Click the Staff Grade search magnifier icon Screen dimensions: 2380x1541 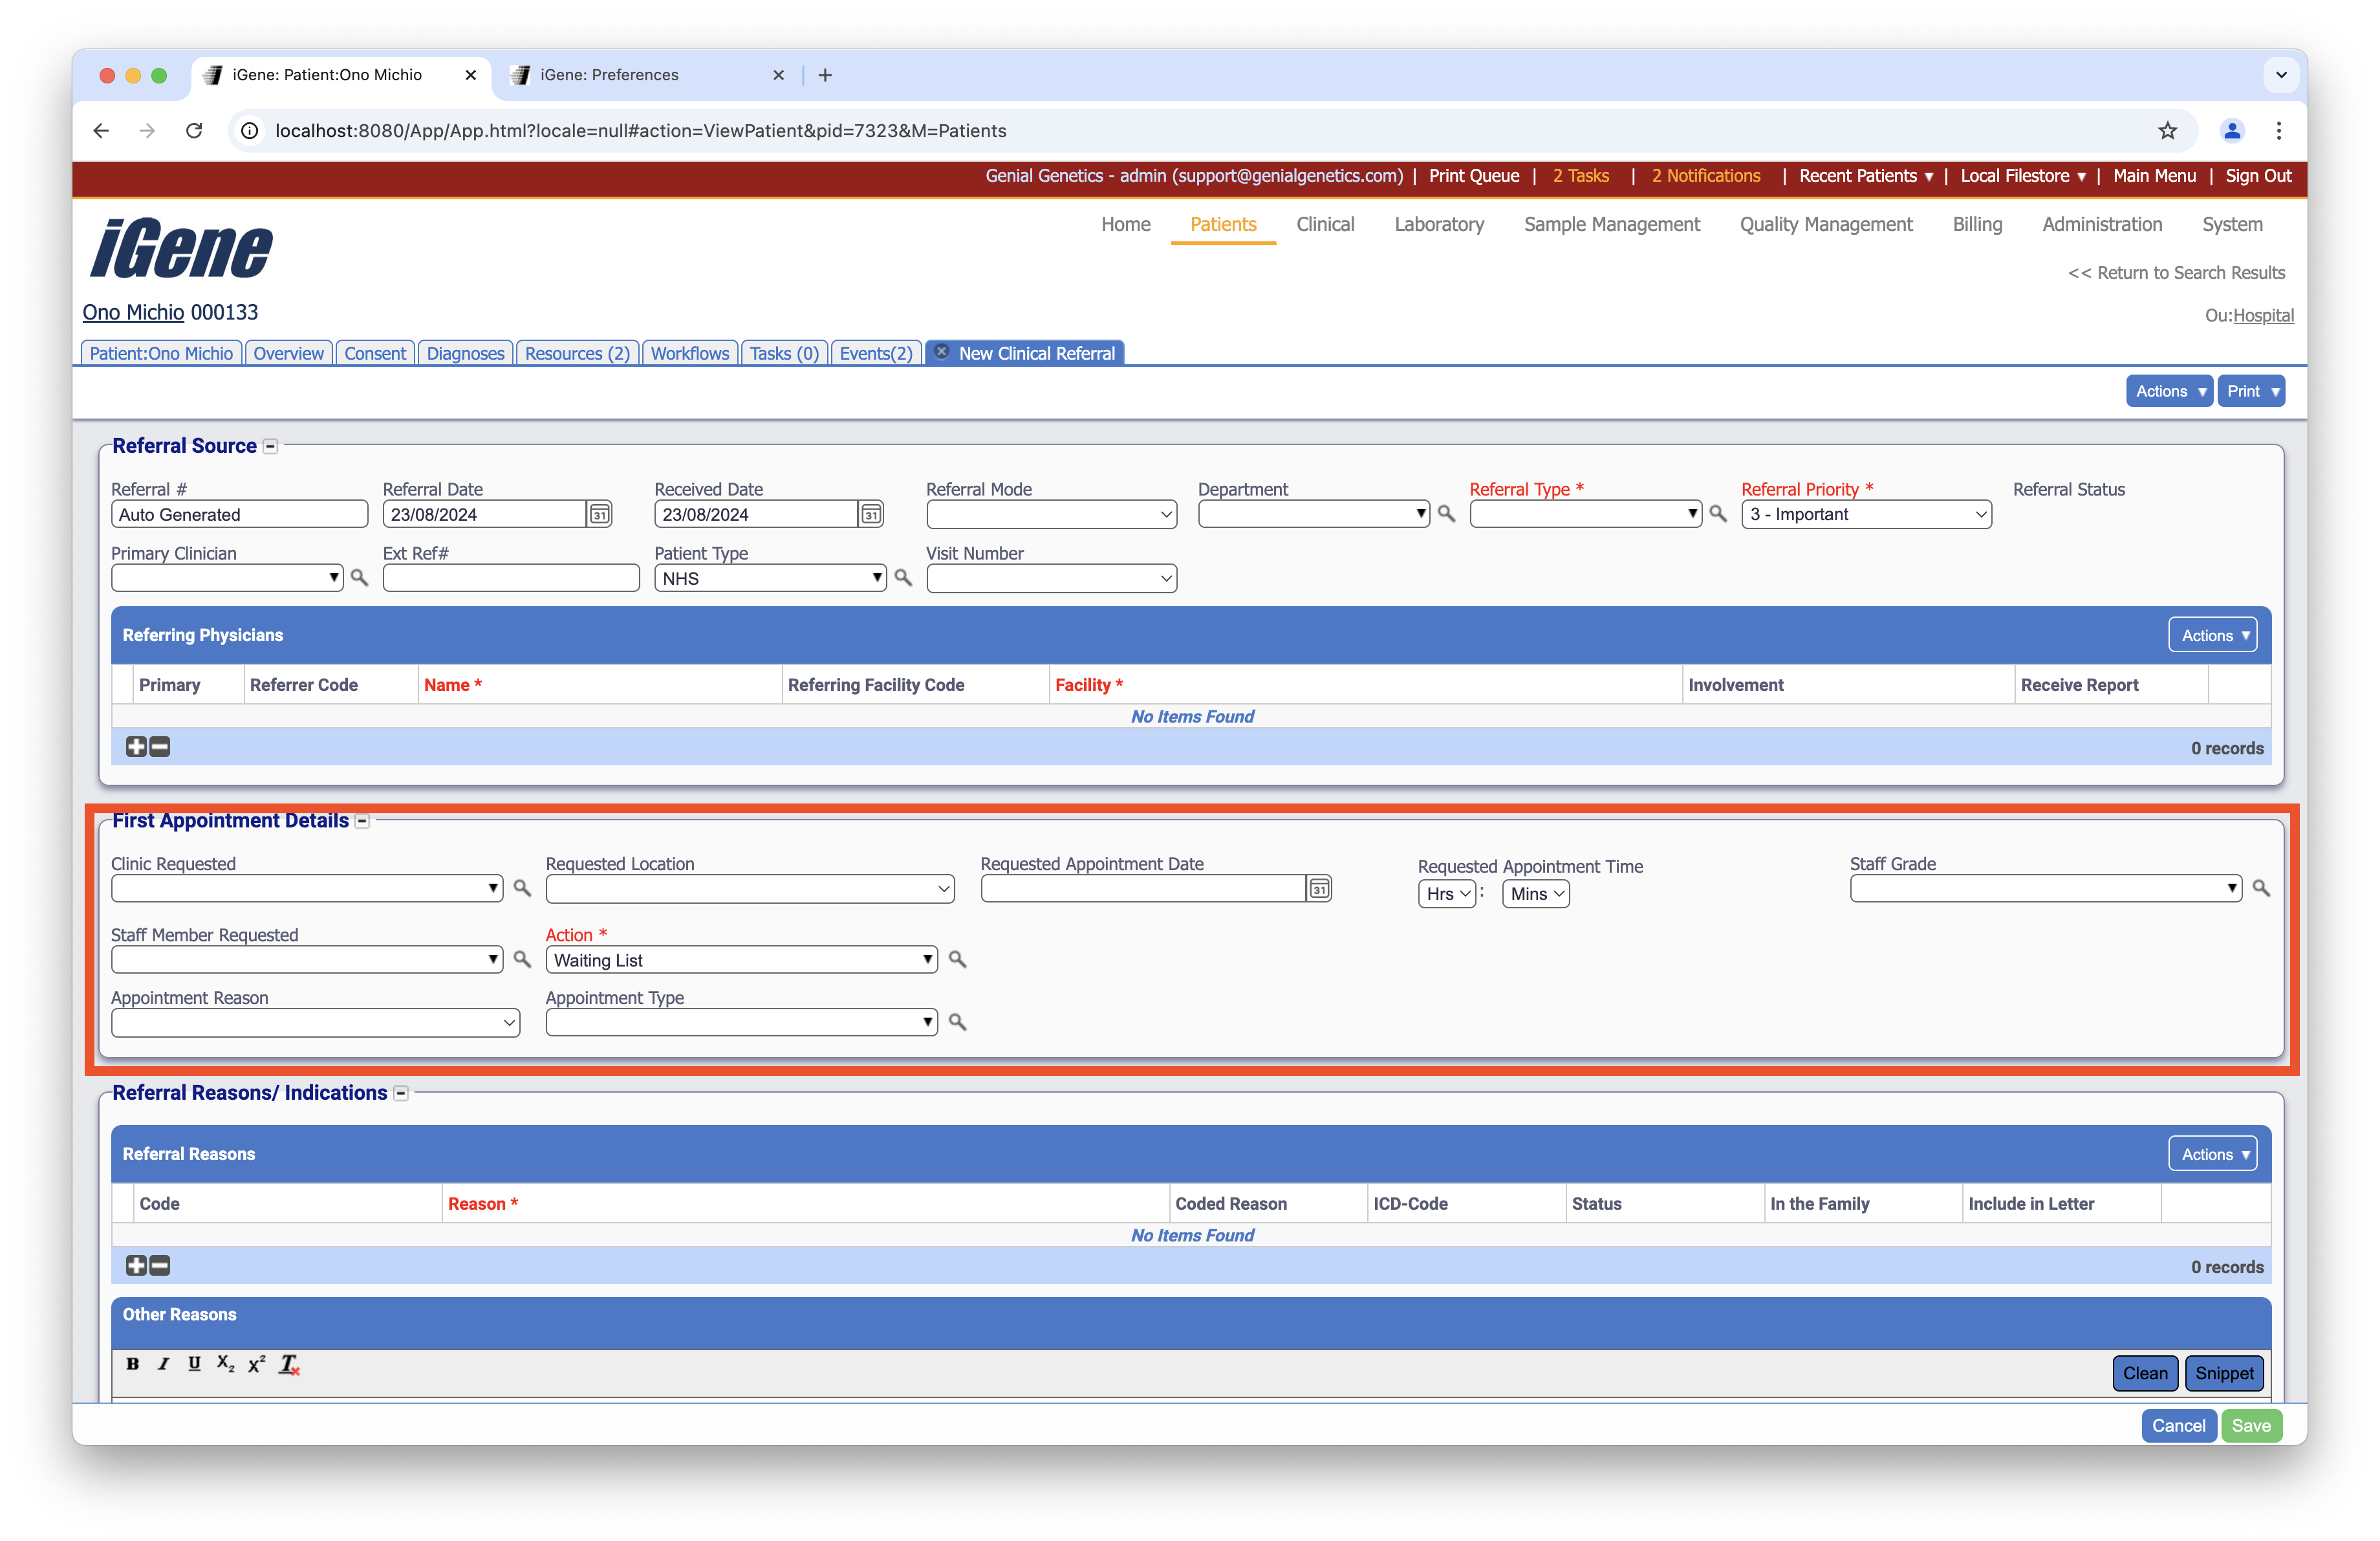tap(2261, 887)
